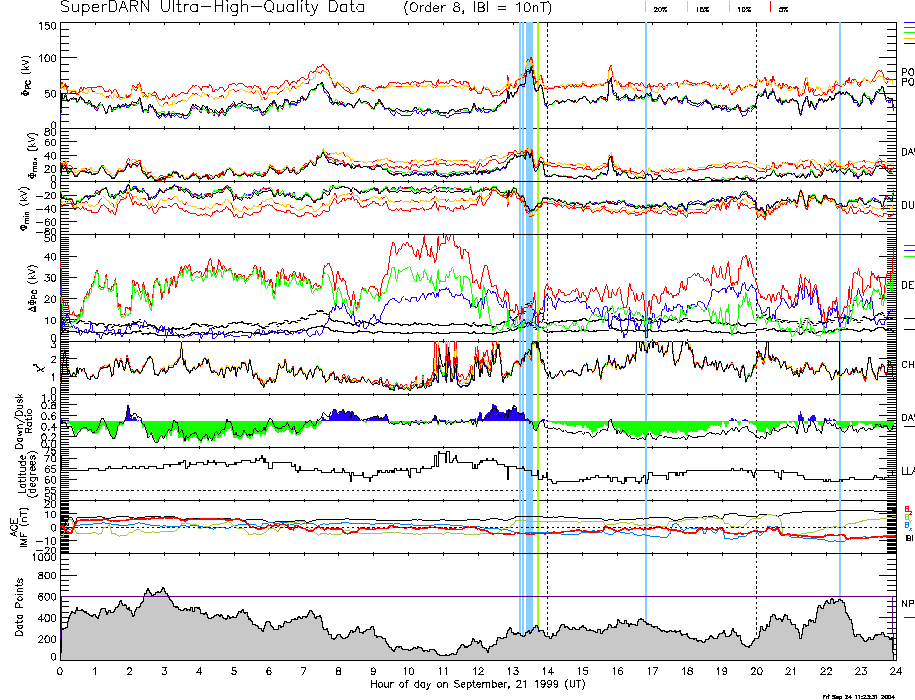The width and height of the screenshot is (915, 700).
Task: Select the dashed vertical line at hour 14
Action: 547,300
